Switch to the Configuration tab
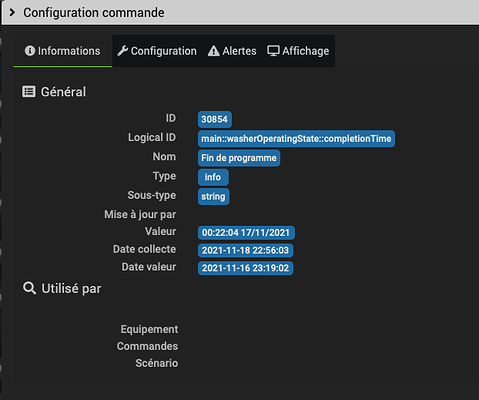 [x=157, y=51]
